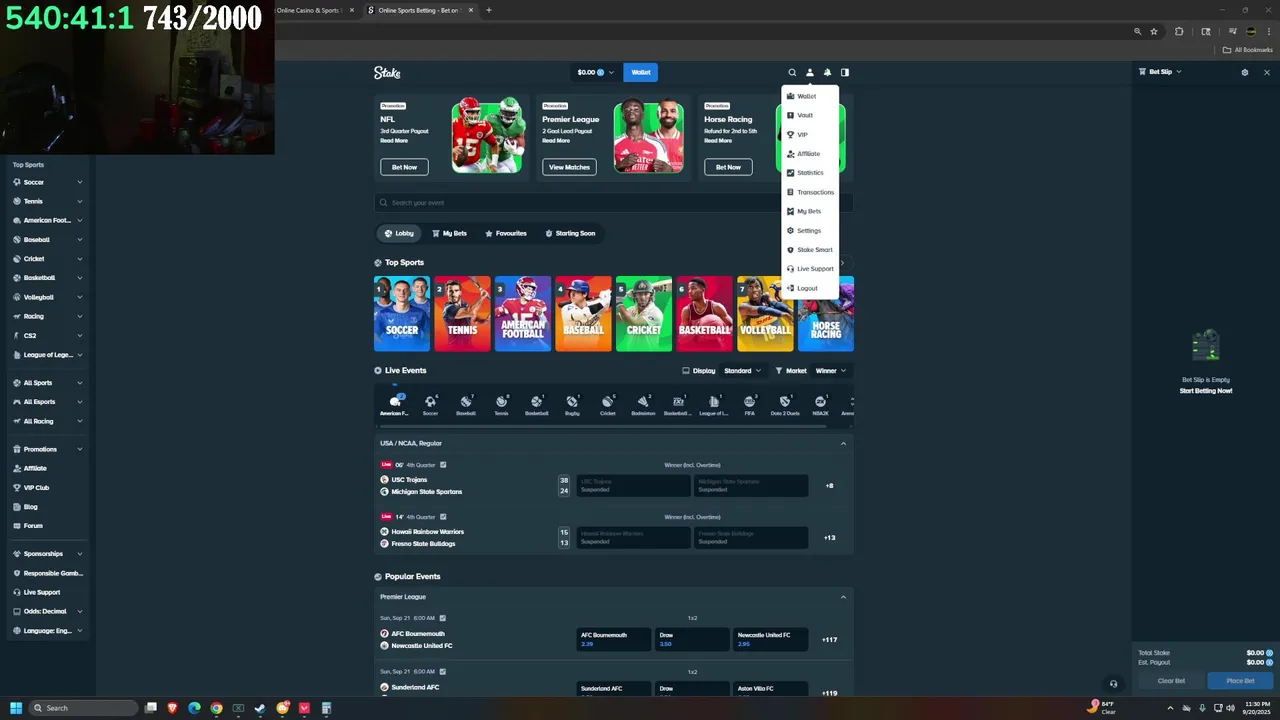Click the Clear Bet button
The image size is (1280, 720).
coord(1171,681)
